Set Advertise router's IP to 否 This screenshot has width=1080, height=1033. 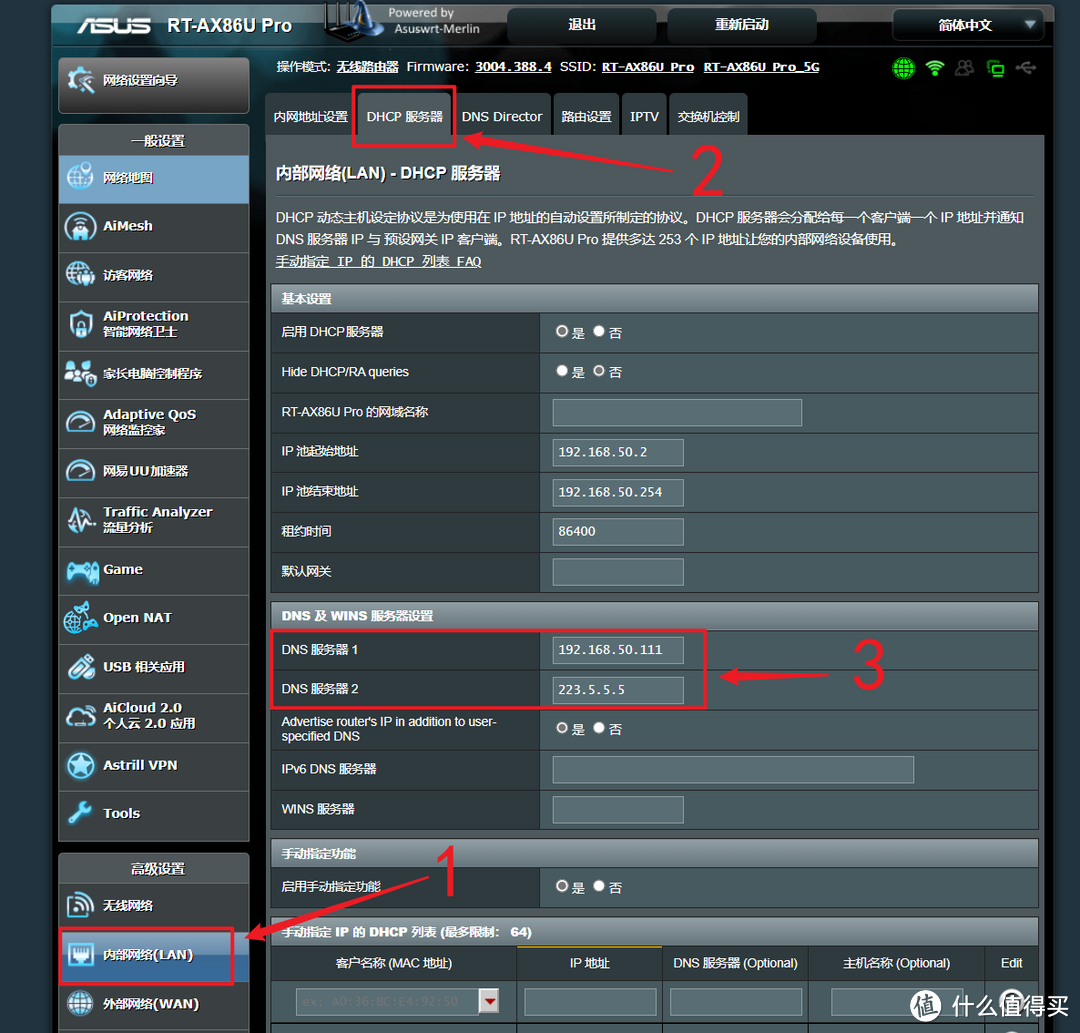click(599, 728)
